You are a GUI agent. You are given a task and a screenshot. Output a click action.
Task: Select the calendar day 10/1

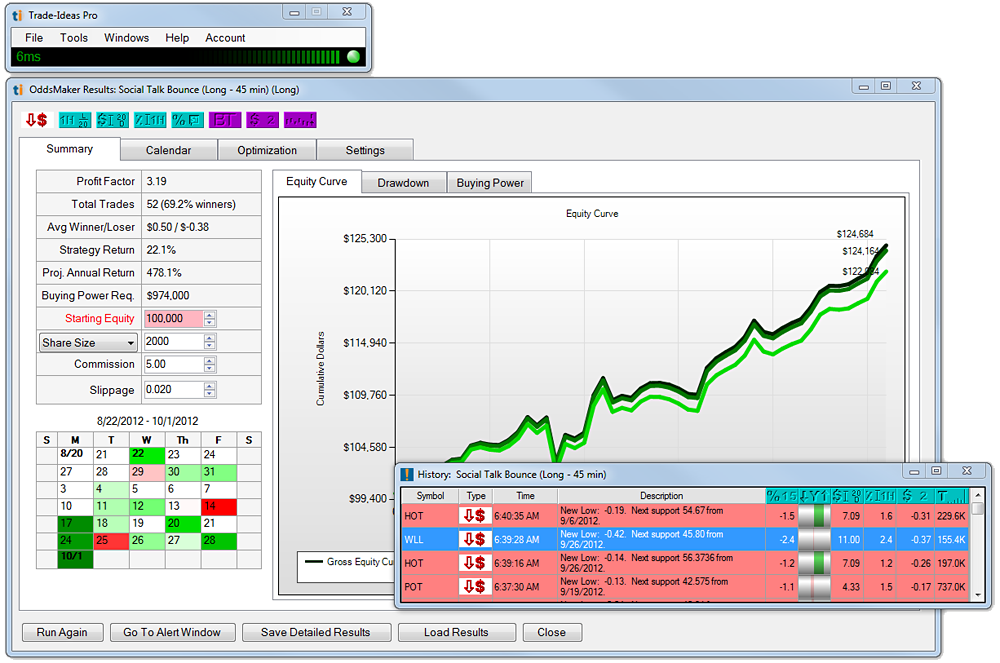(x=75, y=558)
